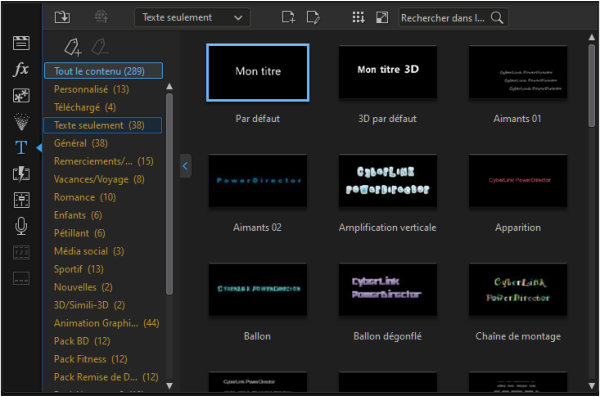Select Général (38) tag
This screenshot has height=397, width=600.
tap(81, 143)
